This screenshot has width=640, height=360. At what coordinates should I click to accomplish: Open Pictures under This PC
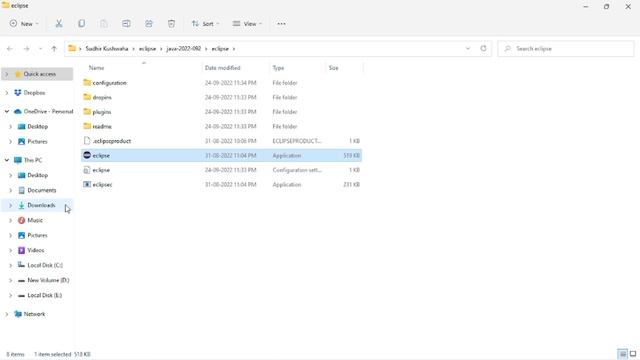pyautogui.click(x=37, y=236)
